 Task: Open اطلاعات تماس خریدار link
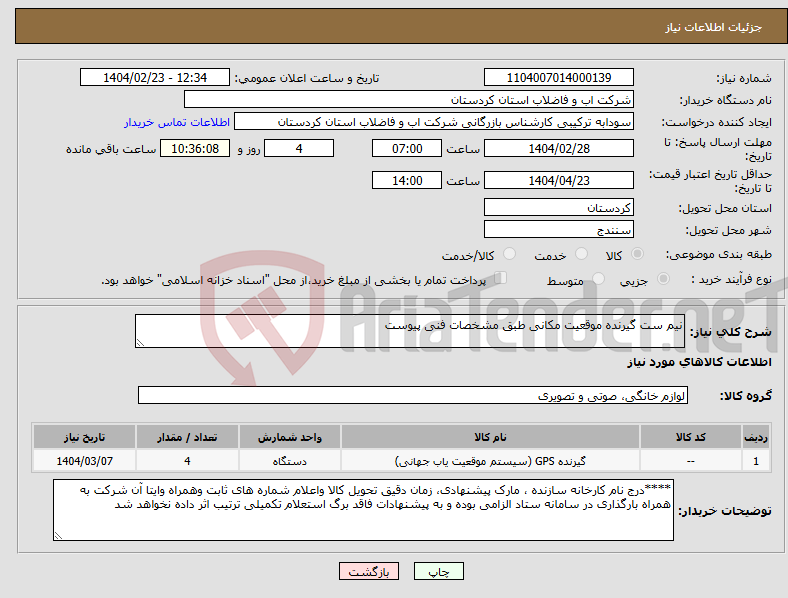click(177, 122)
